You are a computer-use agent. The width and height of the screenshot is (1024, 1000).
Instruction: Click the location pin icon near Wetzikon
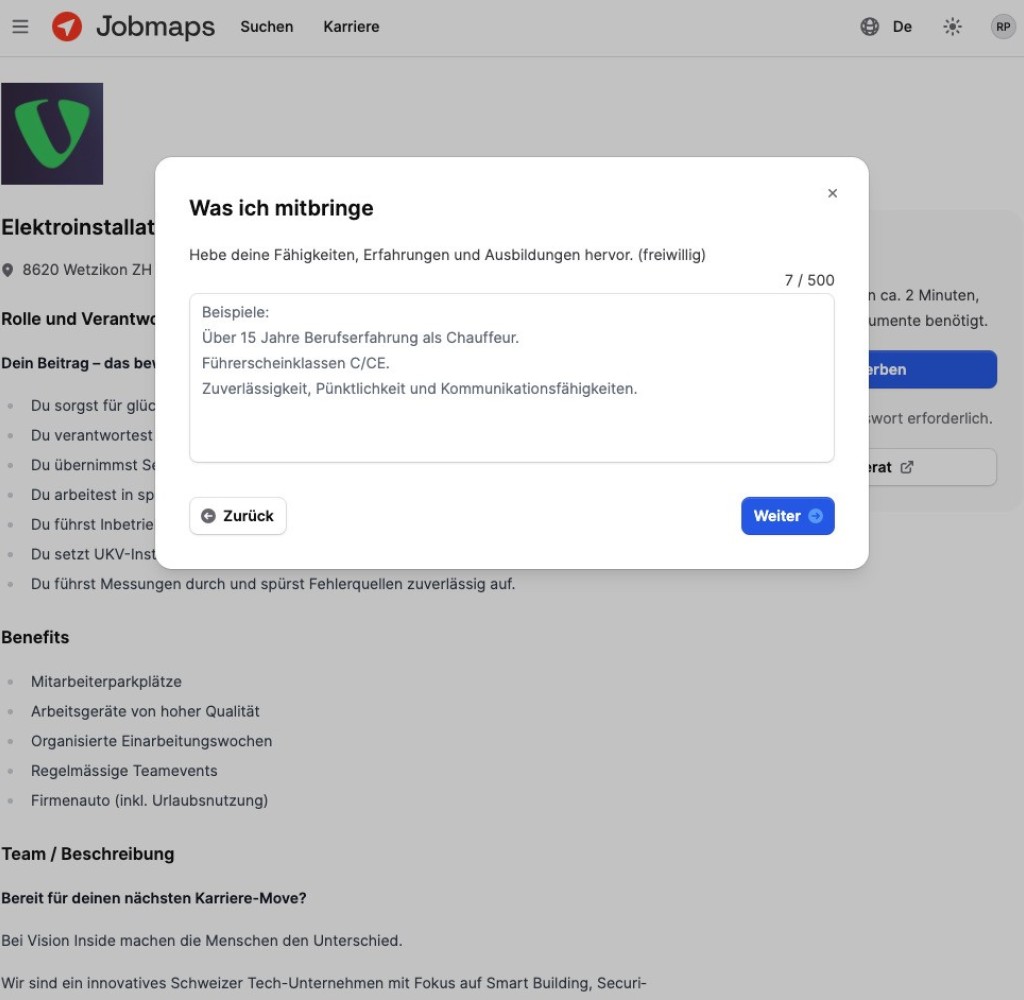[x=8, y=270]
